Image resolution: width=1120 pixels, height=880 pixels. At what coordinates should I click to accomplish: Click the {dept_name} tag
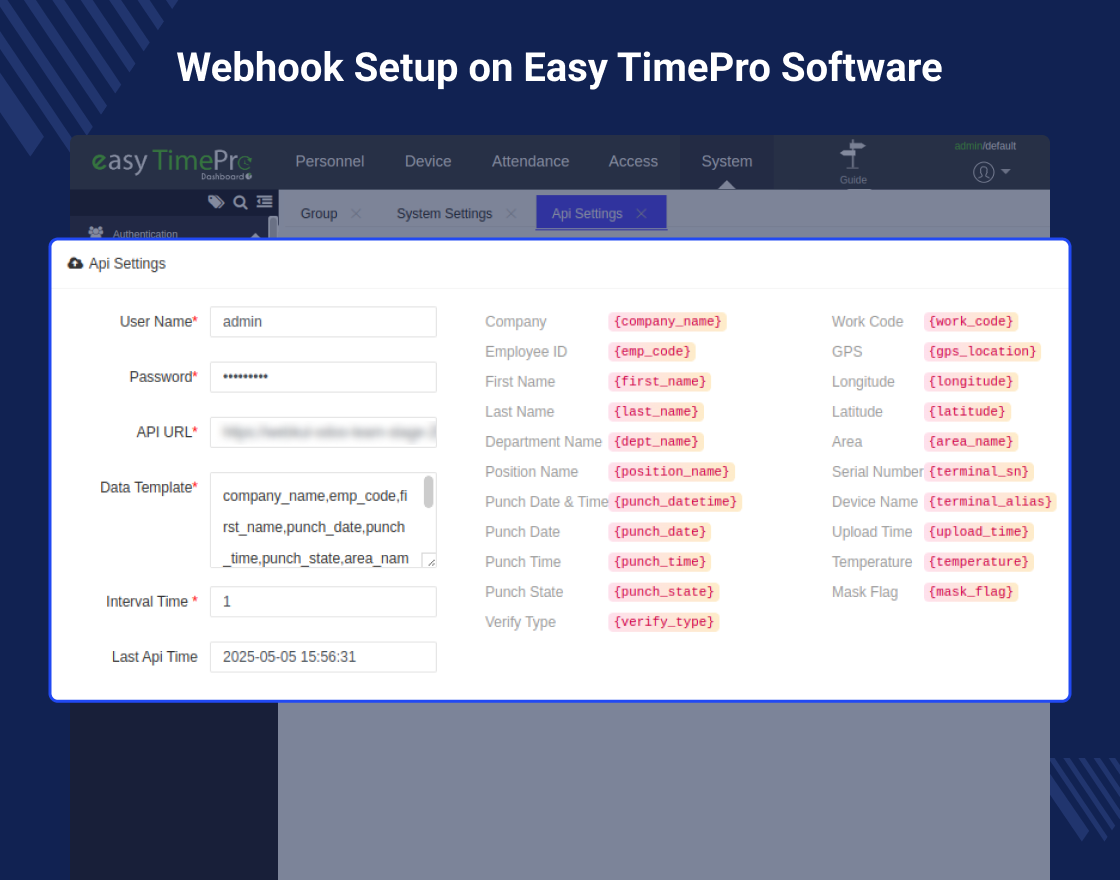(x=656, y=441)
